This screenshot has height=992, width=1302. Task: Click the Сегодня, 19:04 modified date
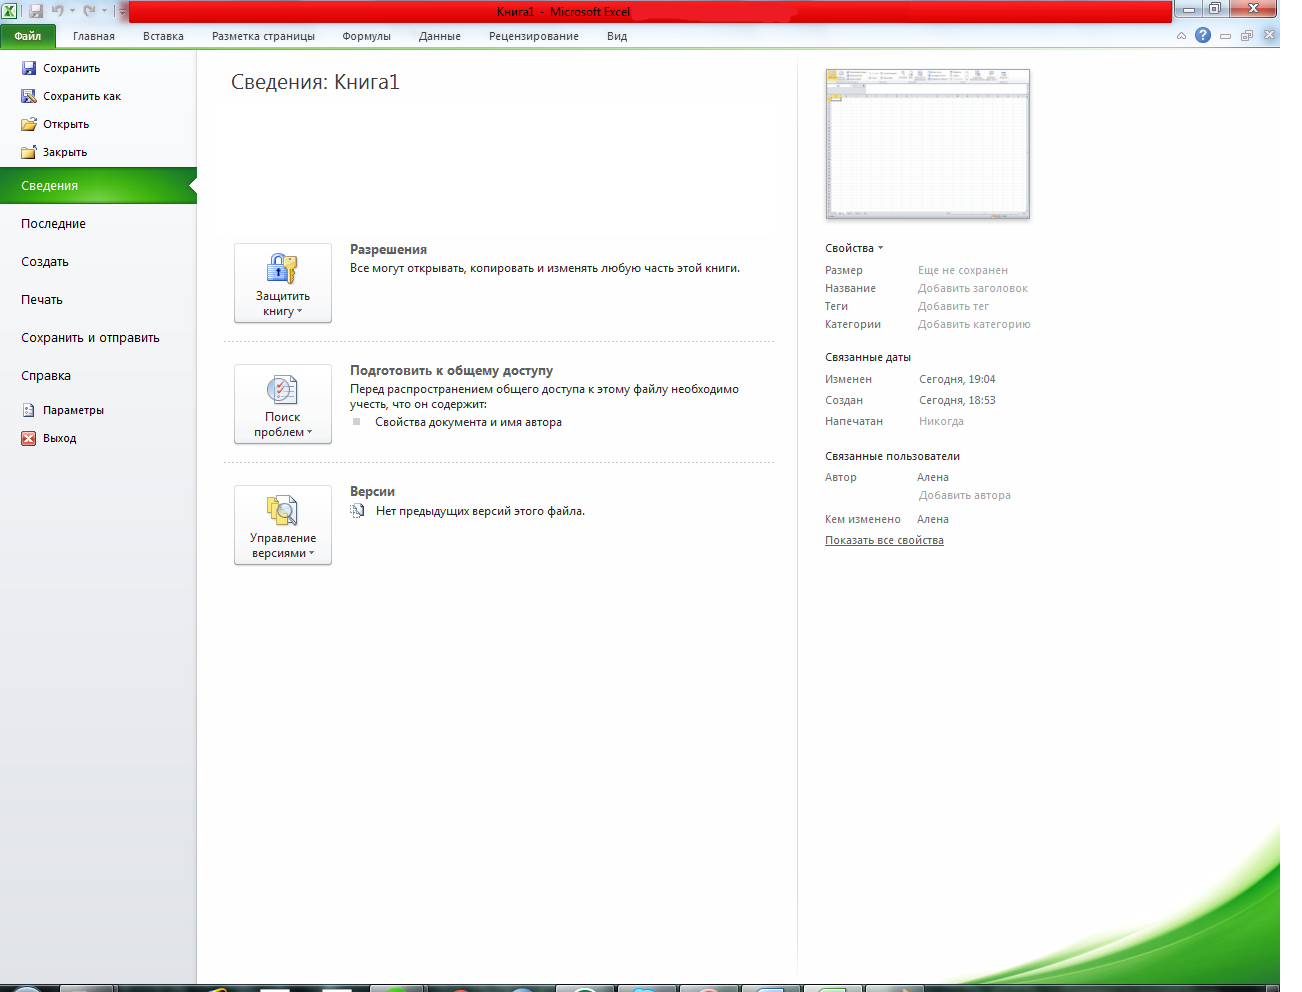(x=957, y=379)
